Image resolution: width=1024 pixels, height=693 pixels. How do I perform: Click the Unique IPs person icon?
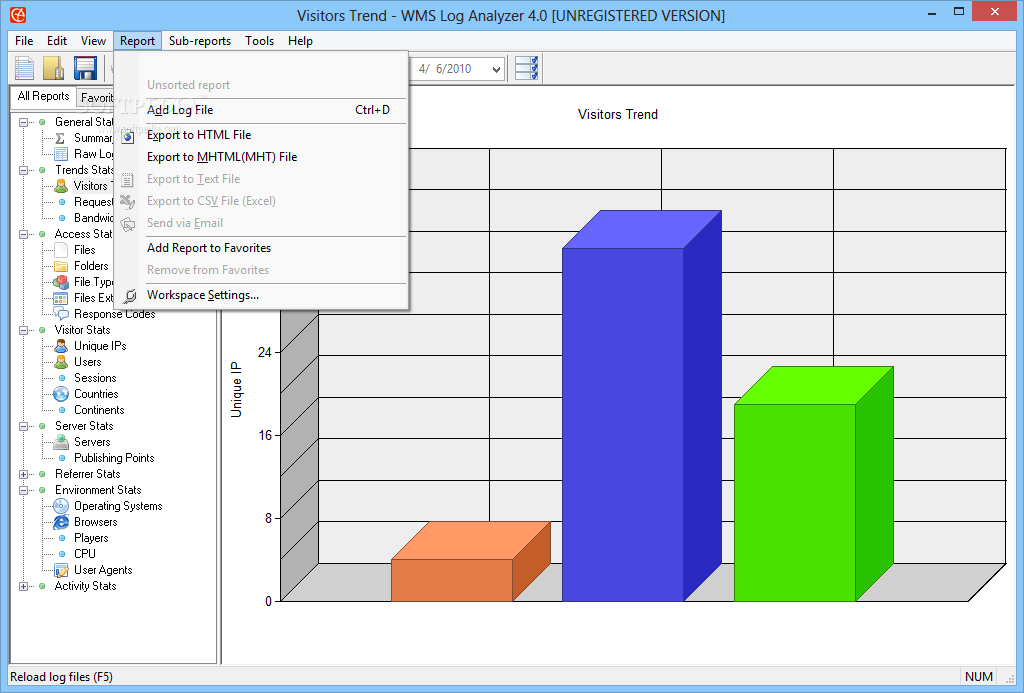click(61, 346)
